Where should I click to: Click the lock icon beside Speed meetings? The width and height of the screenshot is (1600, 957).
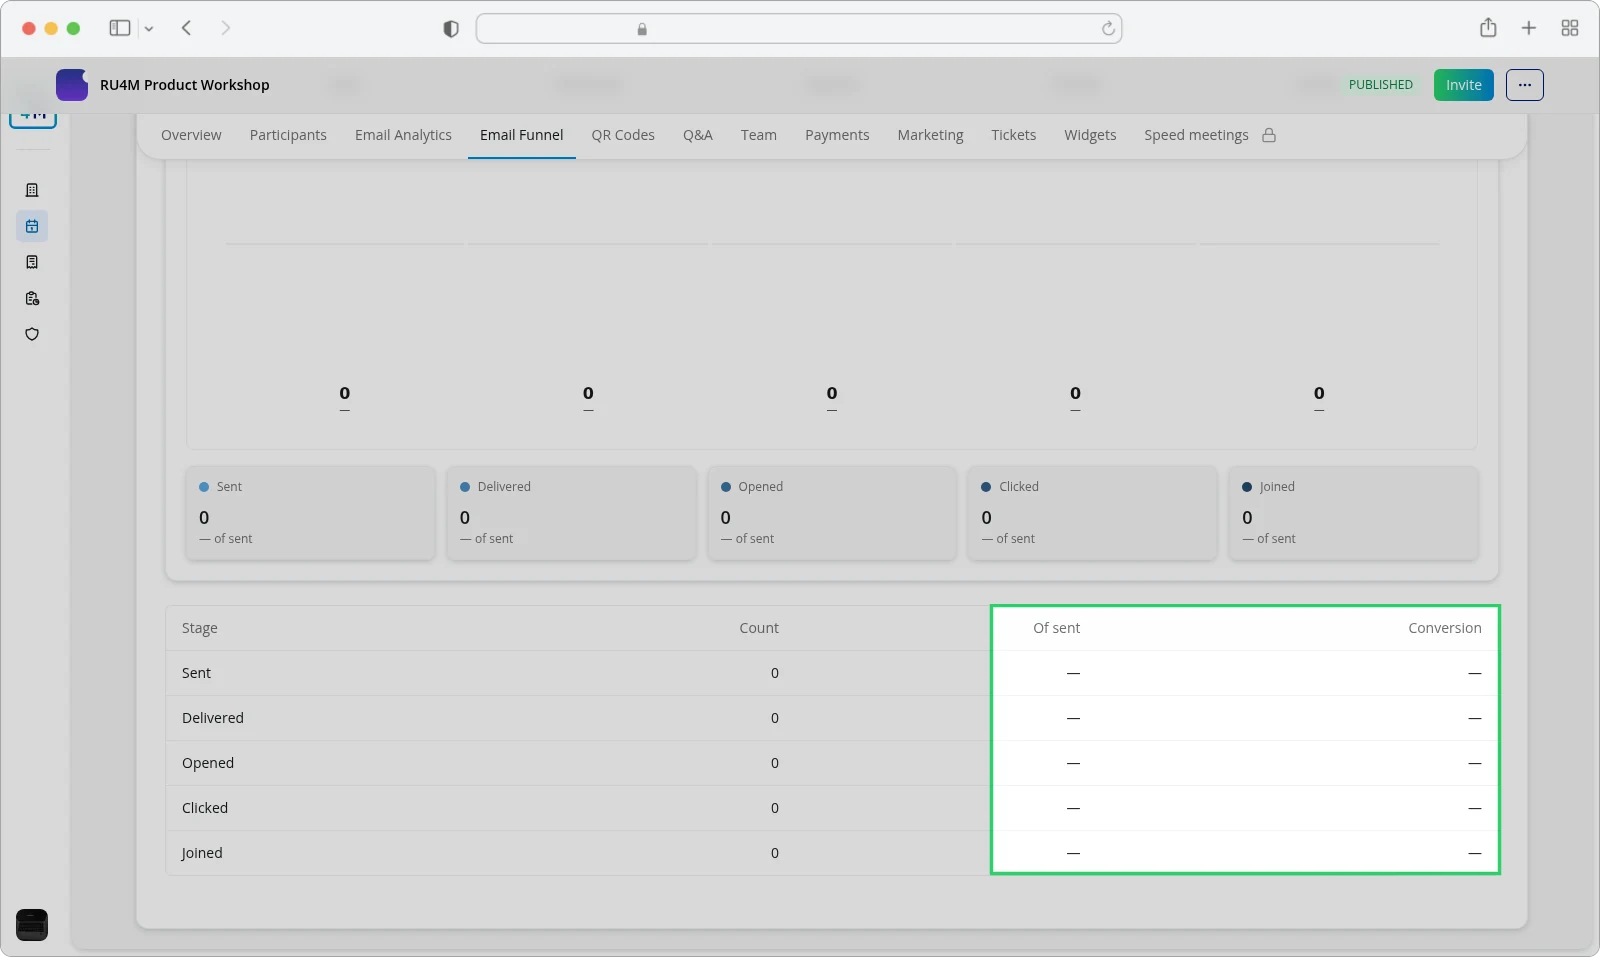pos(1269,135)
